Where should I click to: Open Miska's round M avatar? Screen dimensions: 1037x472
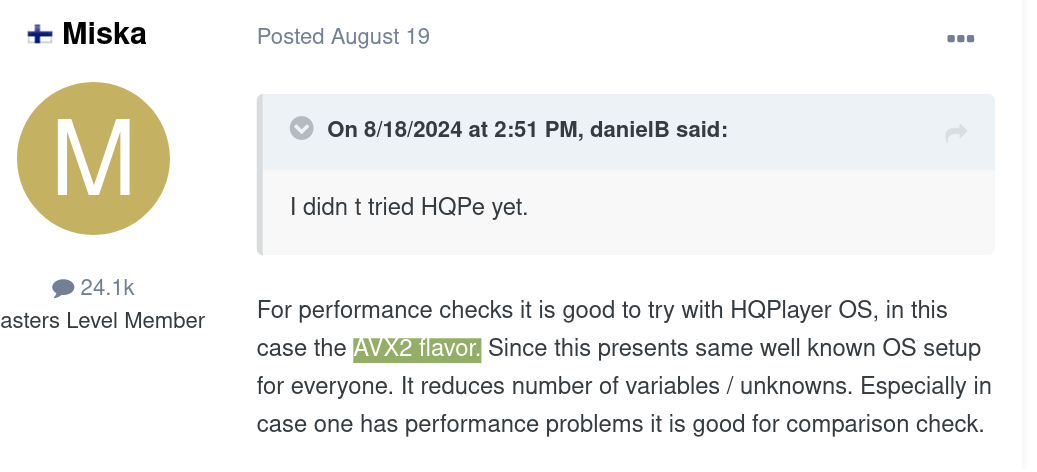coord(93,159)
